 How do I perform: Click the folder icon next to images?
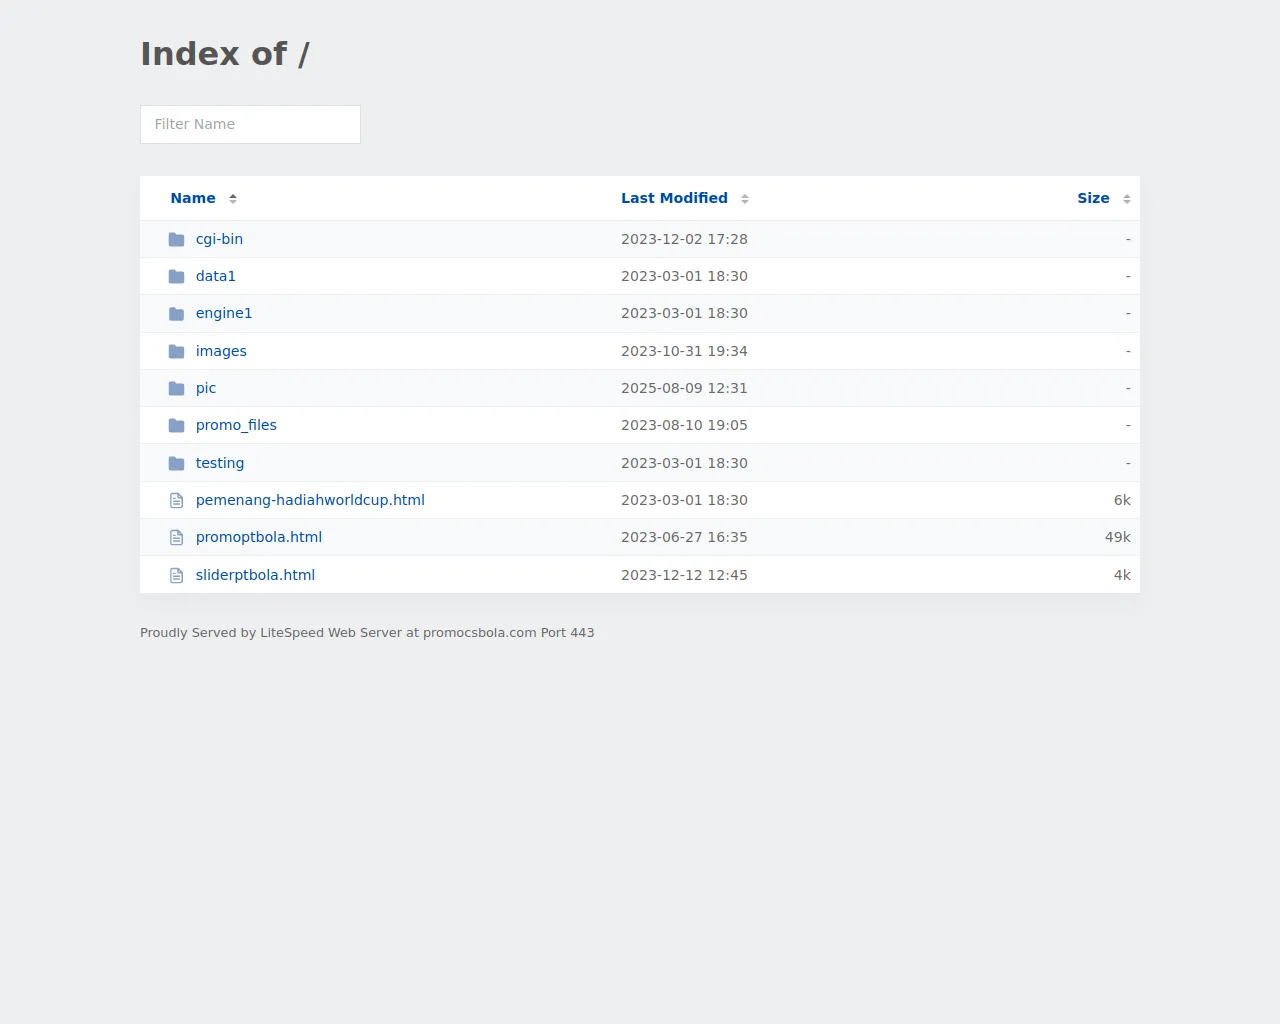(176, 351)
